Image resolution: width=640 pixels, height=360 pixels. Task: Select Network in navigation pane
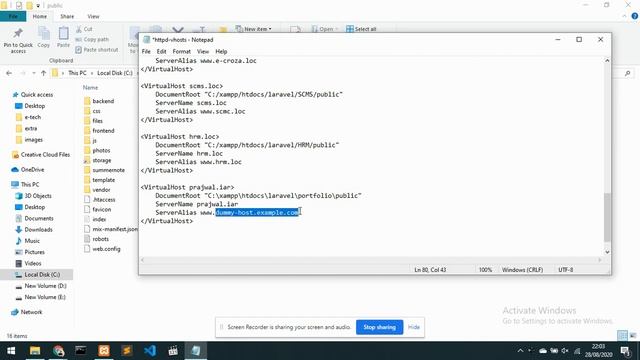[x=27, y=312]
